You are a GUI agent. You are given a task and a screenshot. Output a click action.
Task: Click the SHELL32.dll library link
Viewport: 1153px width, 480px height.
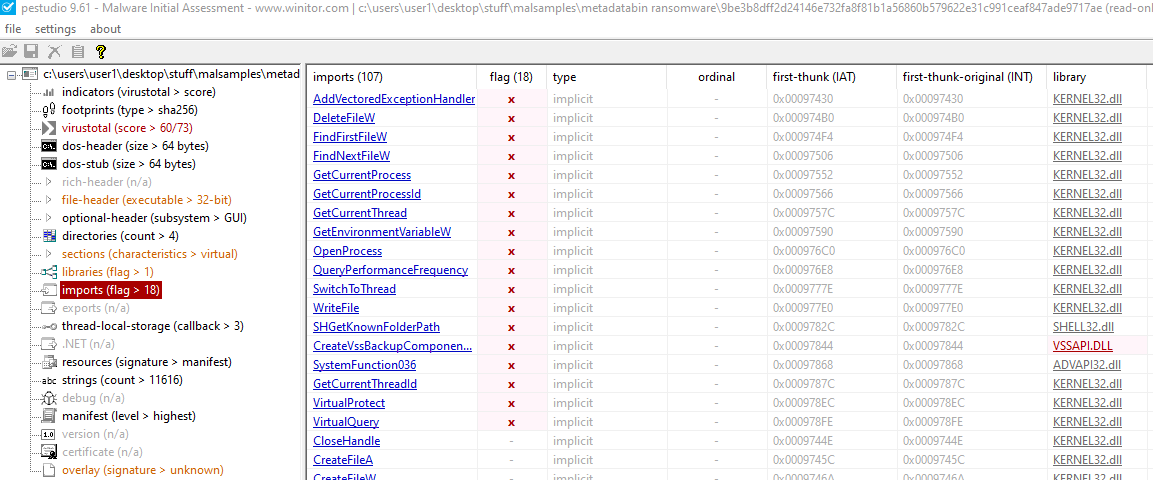1083,327
